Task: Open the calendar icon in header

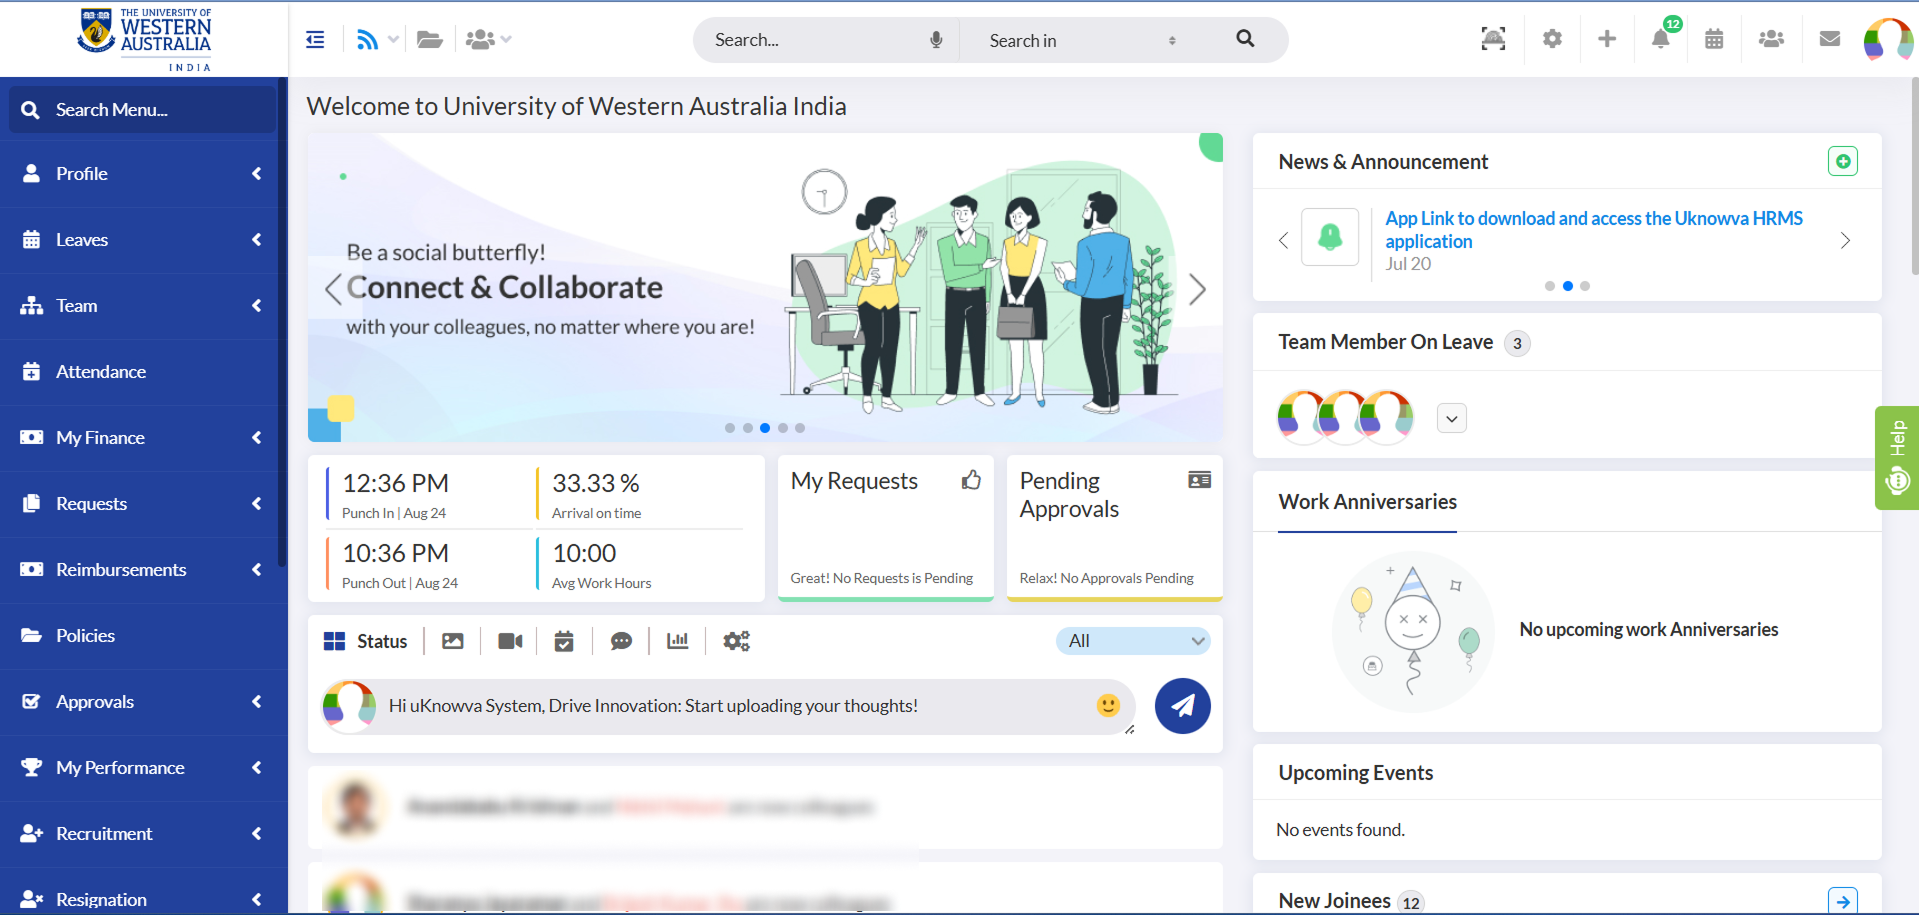Action: [x=1714, y=39]
